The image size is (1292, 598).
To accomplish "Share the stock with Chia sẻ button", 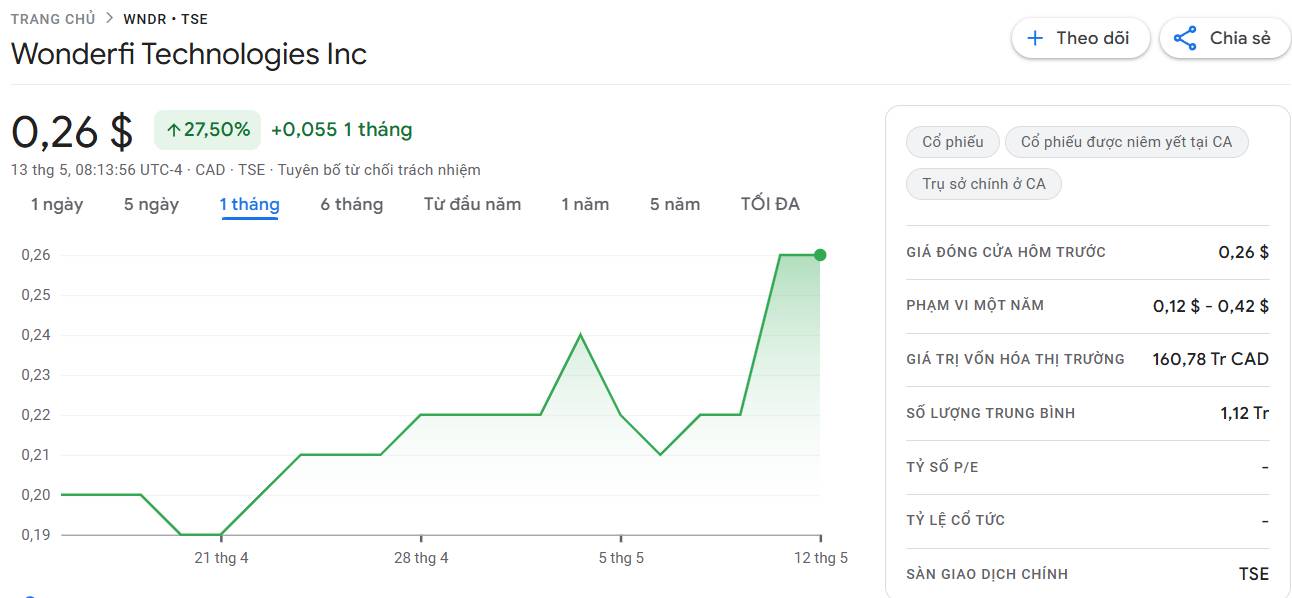I will pos(1225,38).
